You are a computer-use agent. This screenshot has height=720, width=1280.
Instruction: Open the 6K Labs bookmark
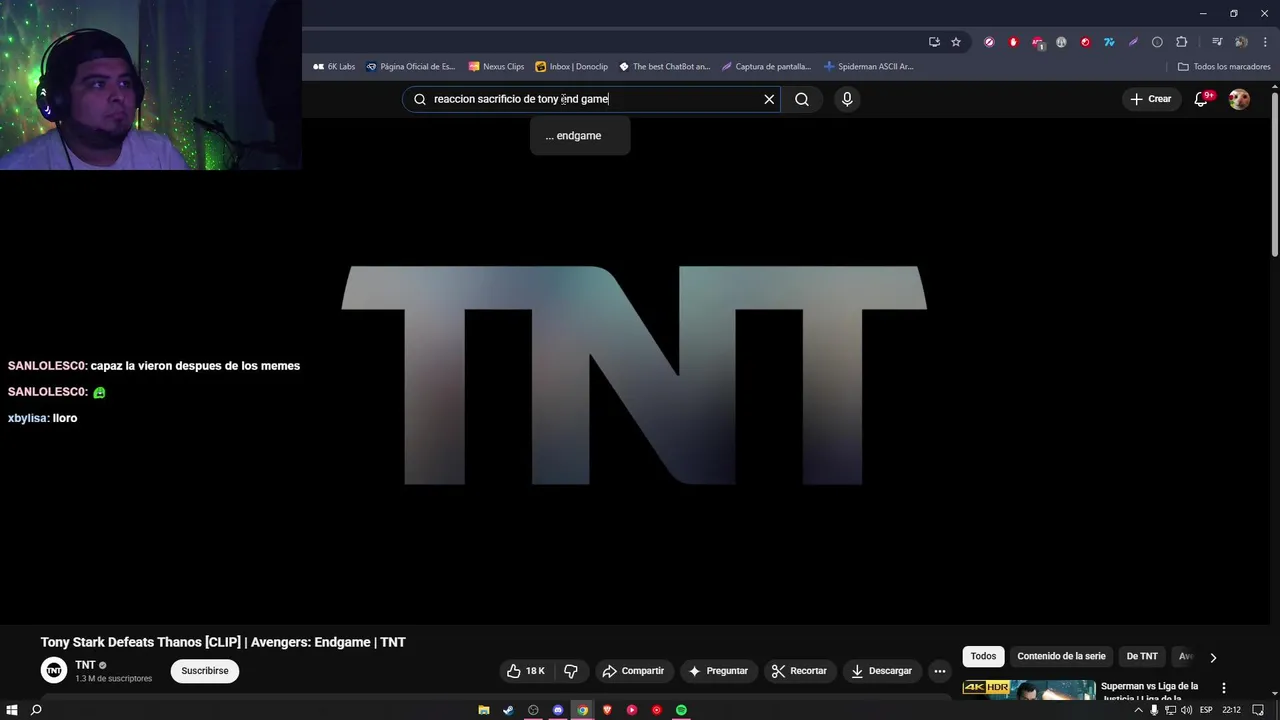334,67
